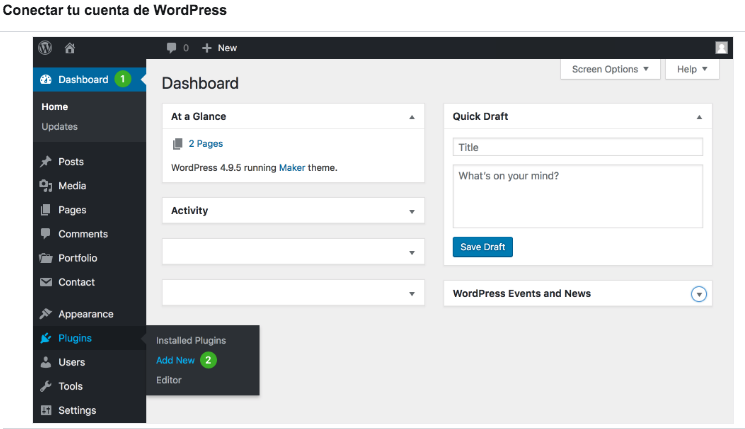Open user avatar in admin bar
745x429 pixels.
(x=721, y=48)
